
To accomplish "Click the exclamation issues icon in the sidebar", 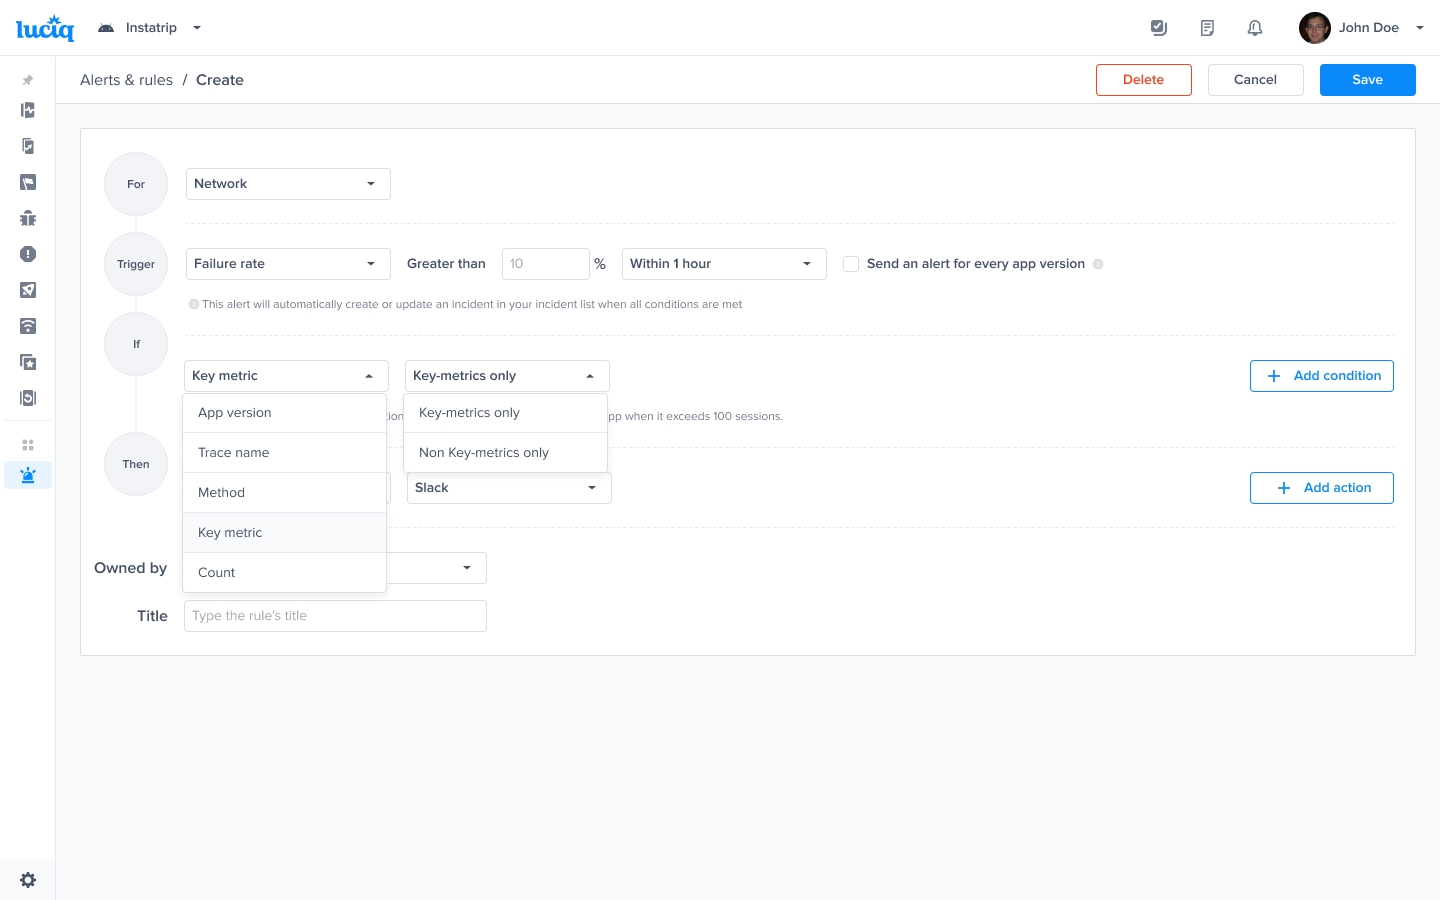I will (x=28, y=254).
